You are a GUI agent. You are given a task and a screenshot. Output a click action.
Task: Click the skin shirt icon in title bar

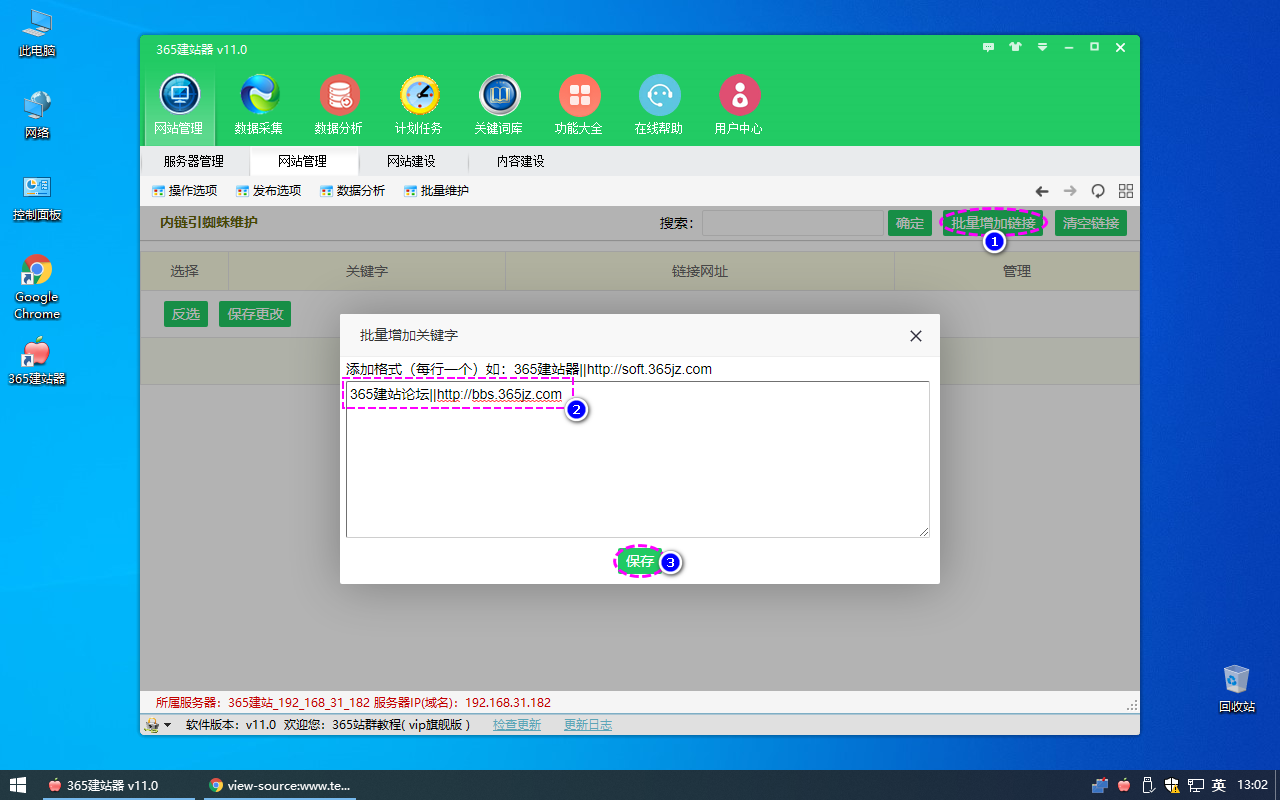[1016, 47]
